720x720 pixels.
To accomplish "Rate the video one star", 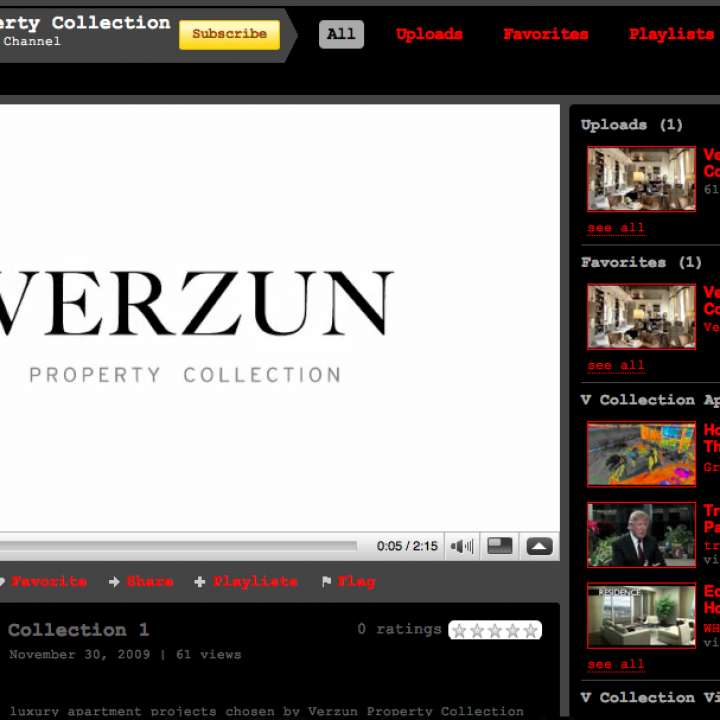I will coord(459,631).
